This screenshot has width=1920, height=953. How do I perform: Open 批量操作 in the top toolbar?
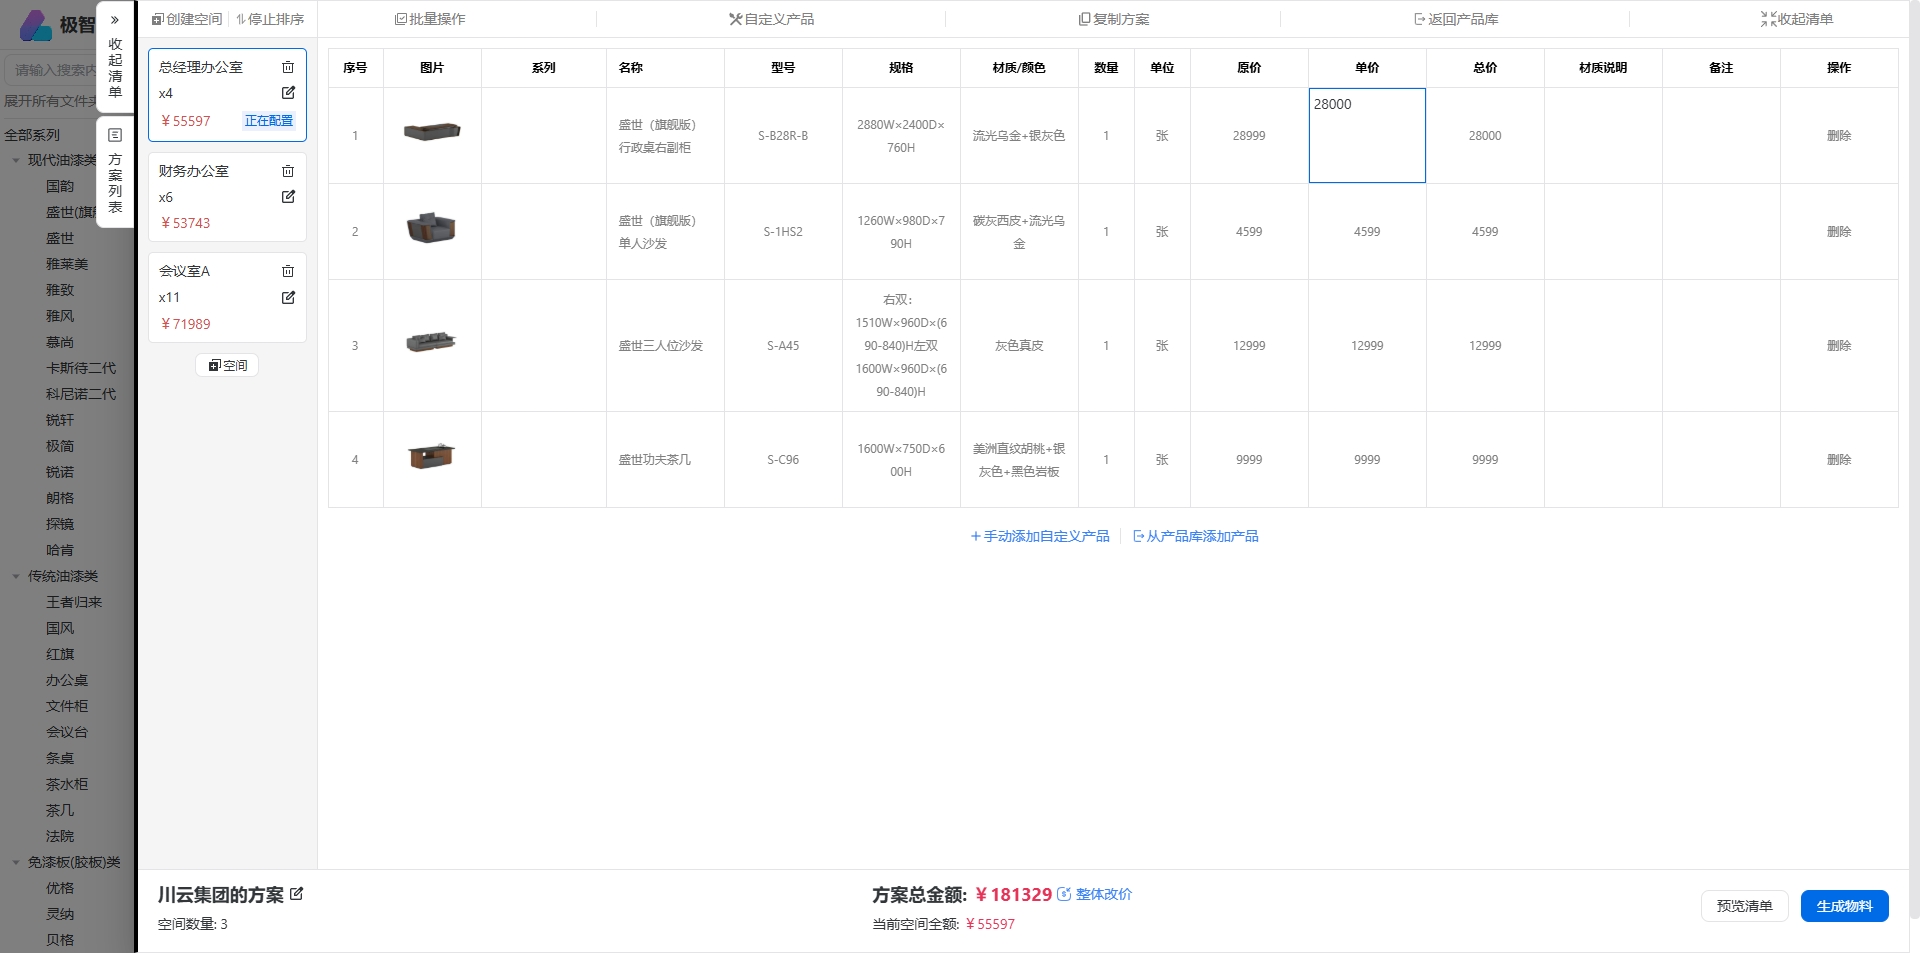pyautogui.click(x=430, y=19)
